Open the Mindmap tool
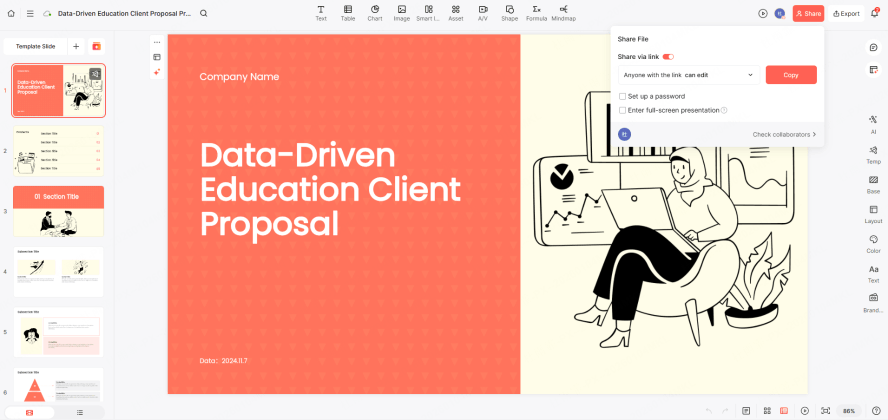The image size is (888, 420). 563,13
